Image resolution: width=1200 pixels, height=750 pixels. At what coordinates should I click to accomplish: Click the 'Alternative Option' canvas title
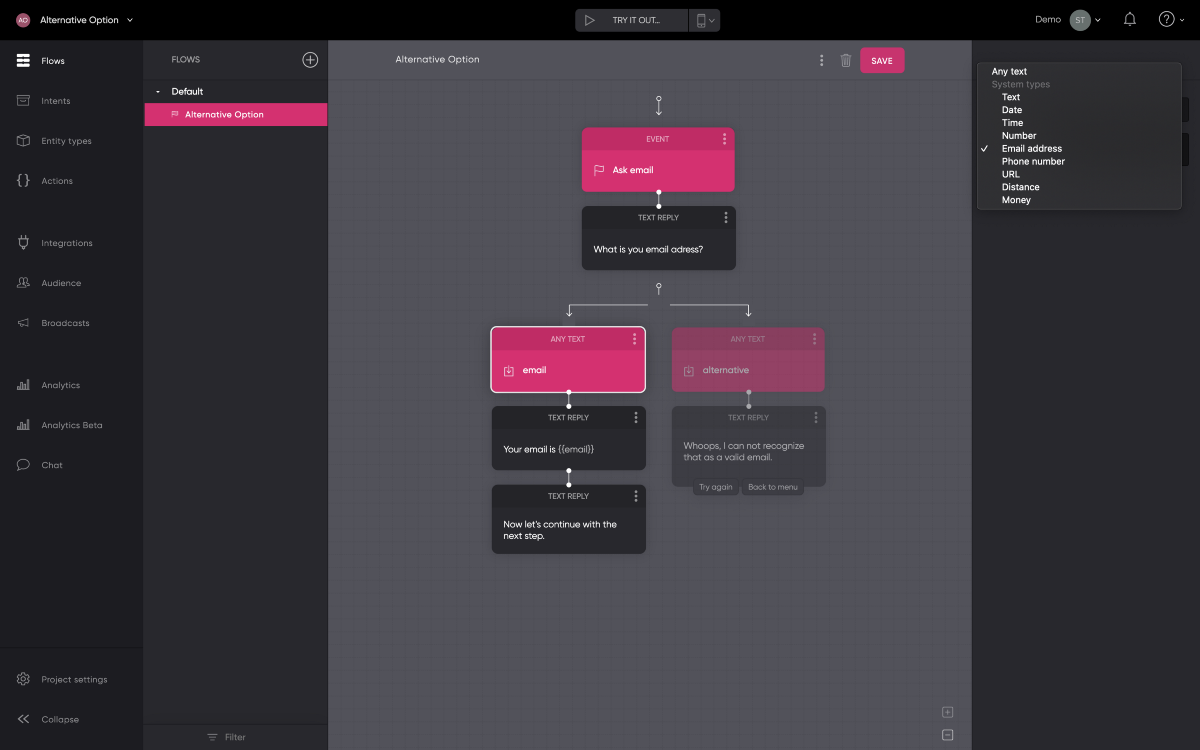437,60
